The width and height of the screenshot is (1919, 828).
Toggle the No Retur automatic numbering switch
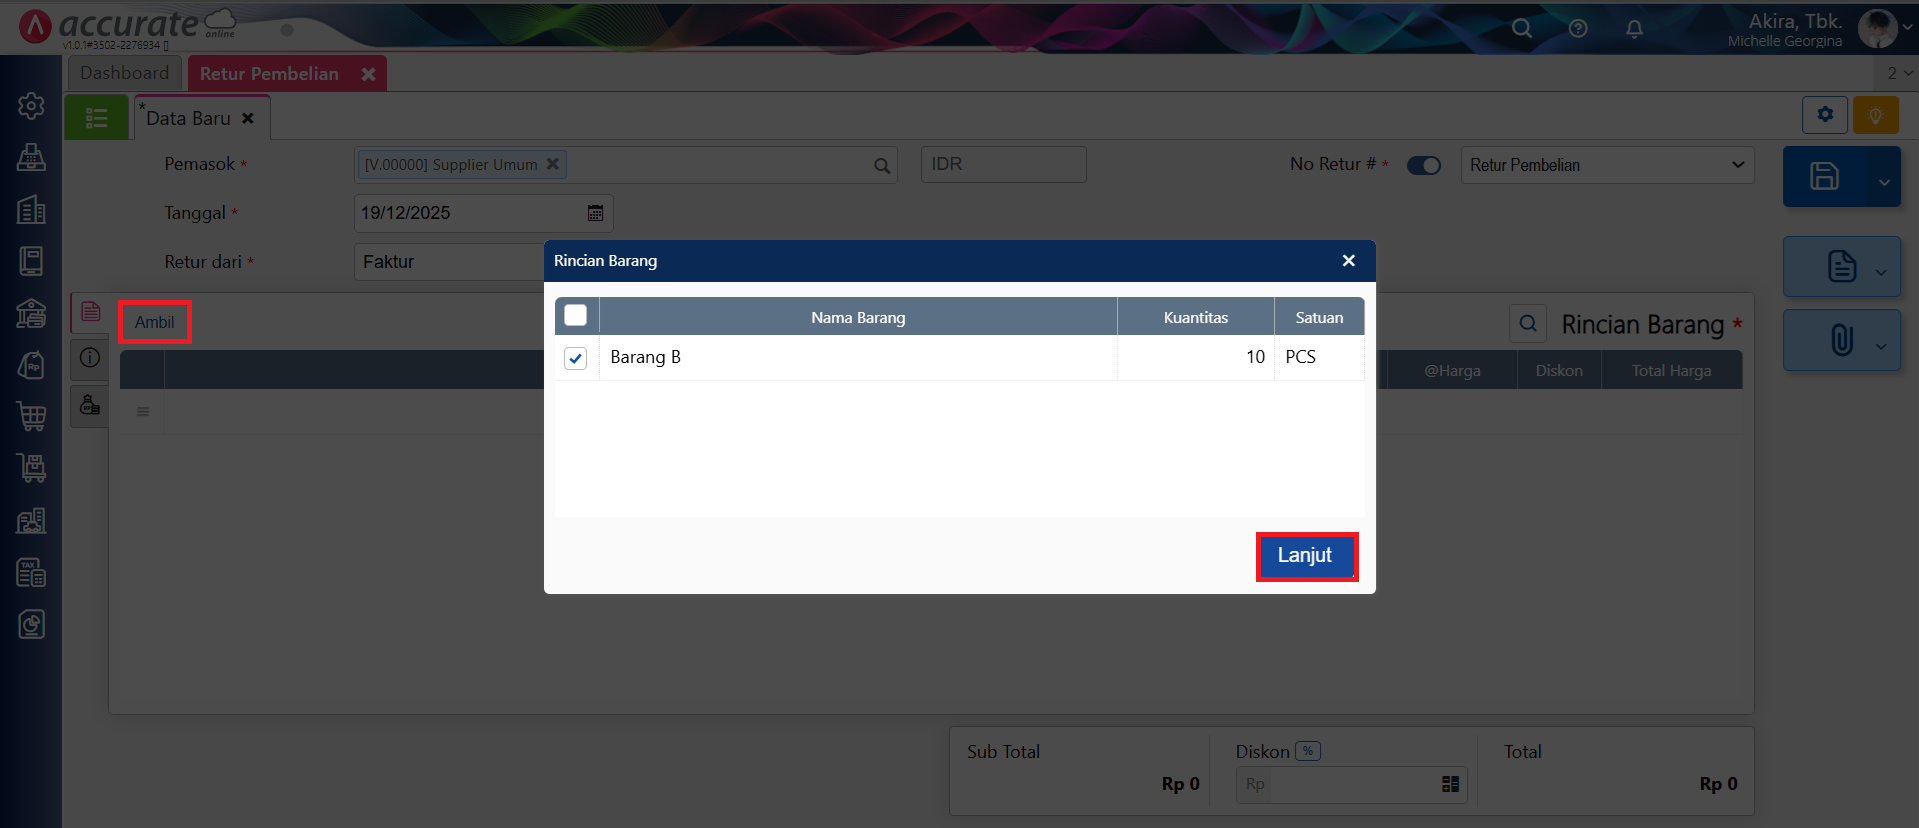click(1423, 165)
